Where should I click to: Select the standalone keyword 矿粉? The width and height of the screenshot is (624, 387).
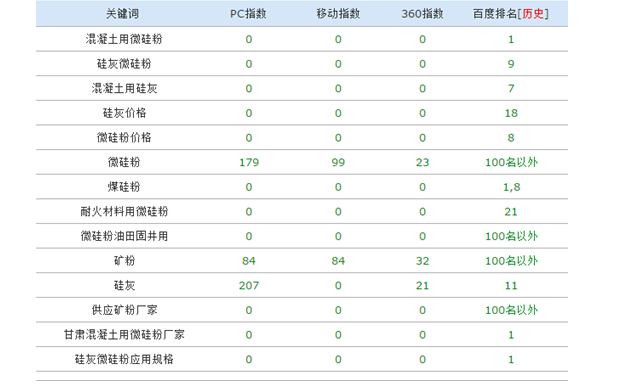tap(124, 261)
